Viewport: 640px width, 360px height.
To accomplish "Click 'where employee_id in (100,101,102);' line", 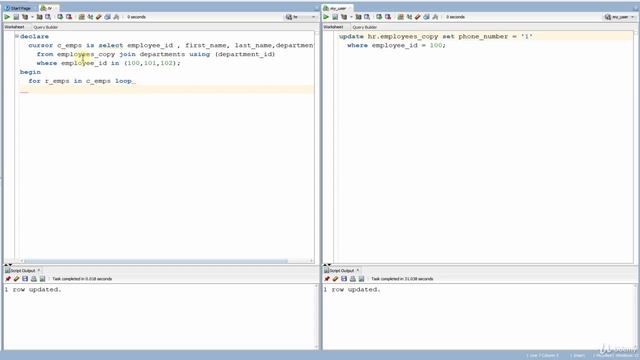I will click(108, 63).
